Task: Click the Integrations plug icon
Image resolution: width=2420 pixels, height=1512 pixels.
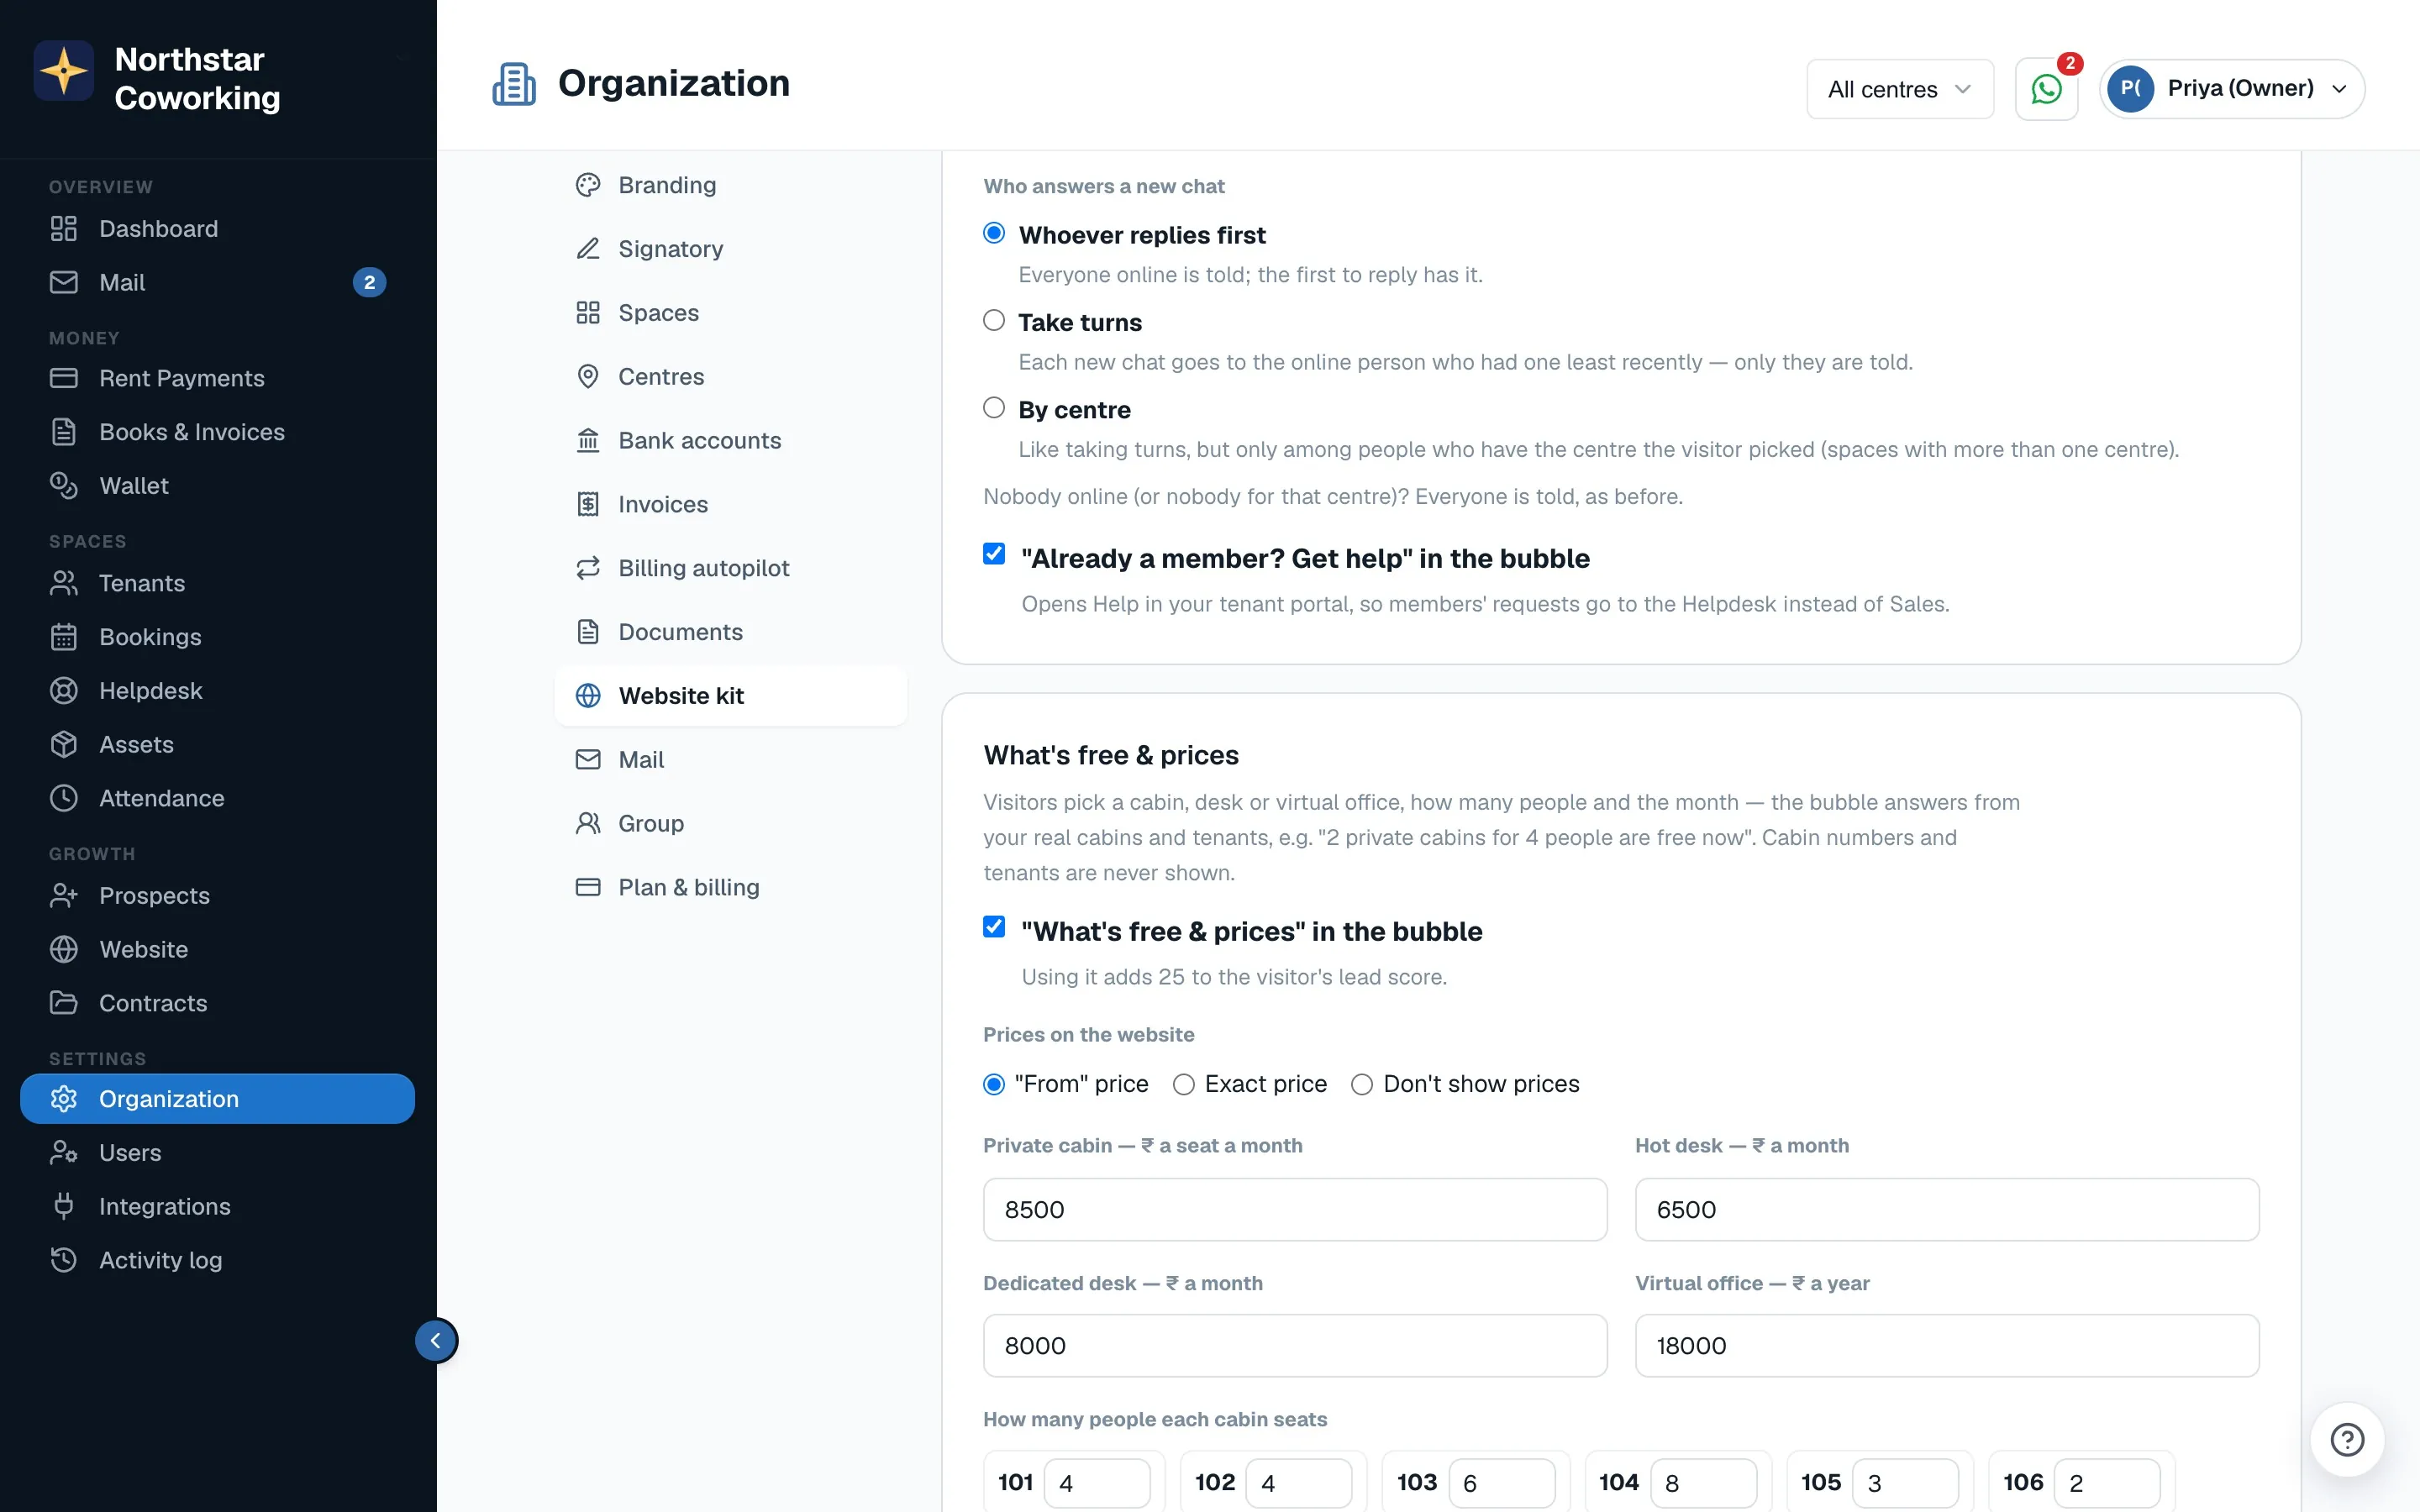Action: pyautogui.click(x=64, y=1207)
